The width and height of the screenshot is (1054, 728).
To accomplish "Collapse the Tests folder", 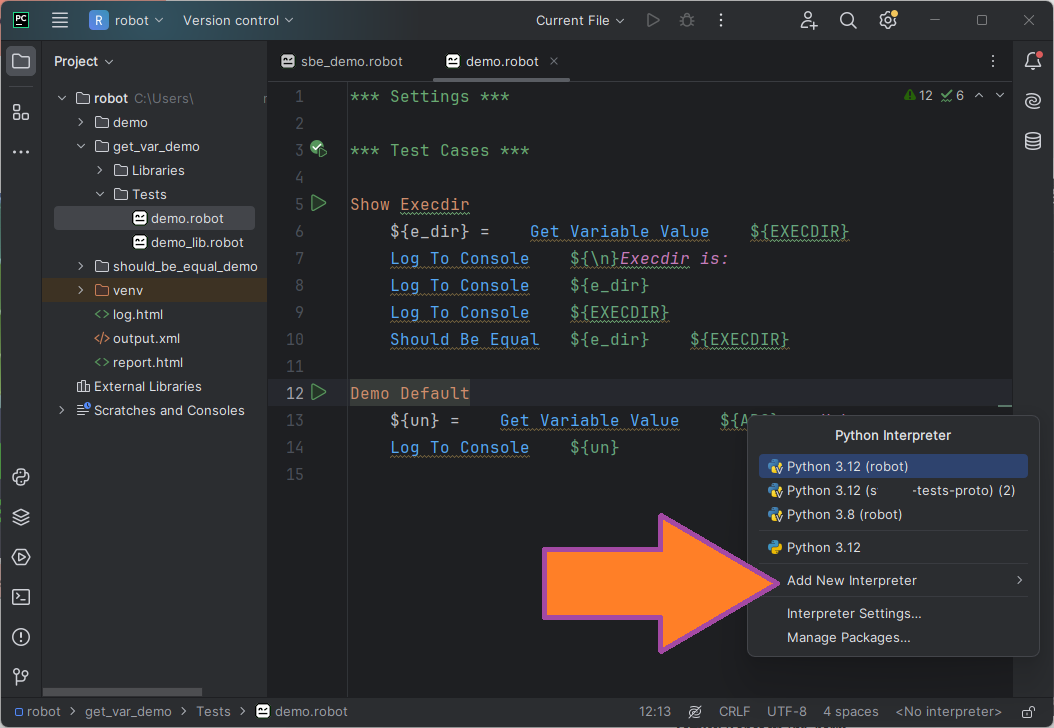I will [99, 194].
